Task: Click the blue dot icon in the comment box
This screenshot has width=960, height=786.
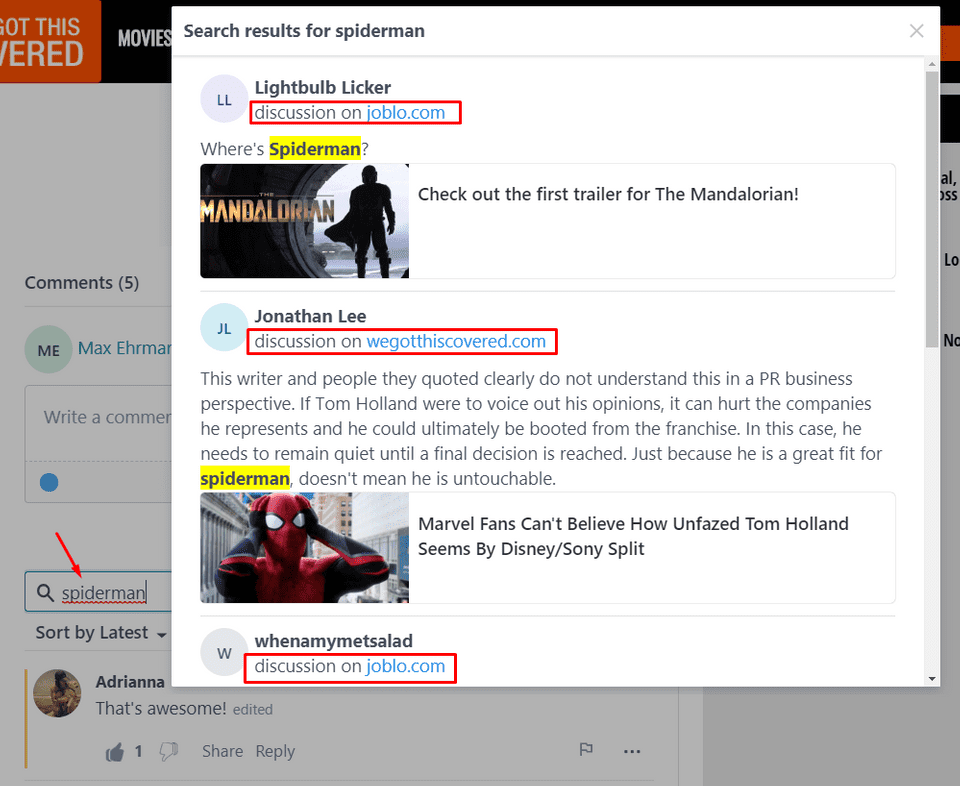Action: click(x=48, y=482)
